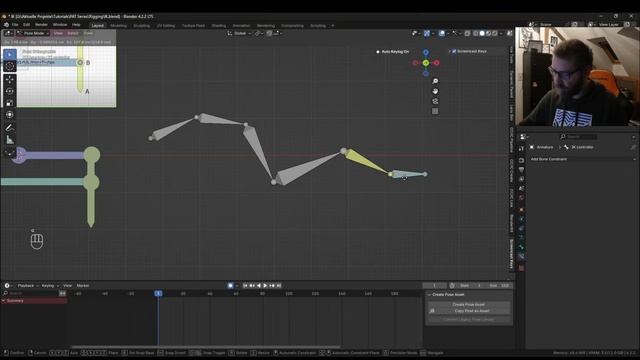Toggle pin icon in properties breadcrumb
The image size is (640, 360).
pos(633,147)
